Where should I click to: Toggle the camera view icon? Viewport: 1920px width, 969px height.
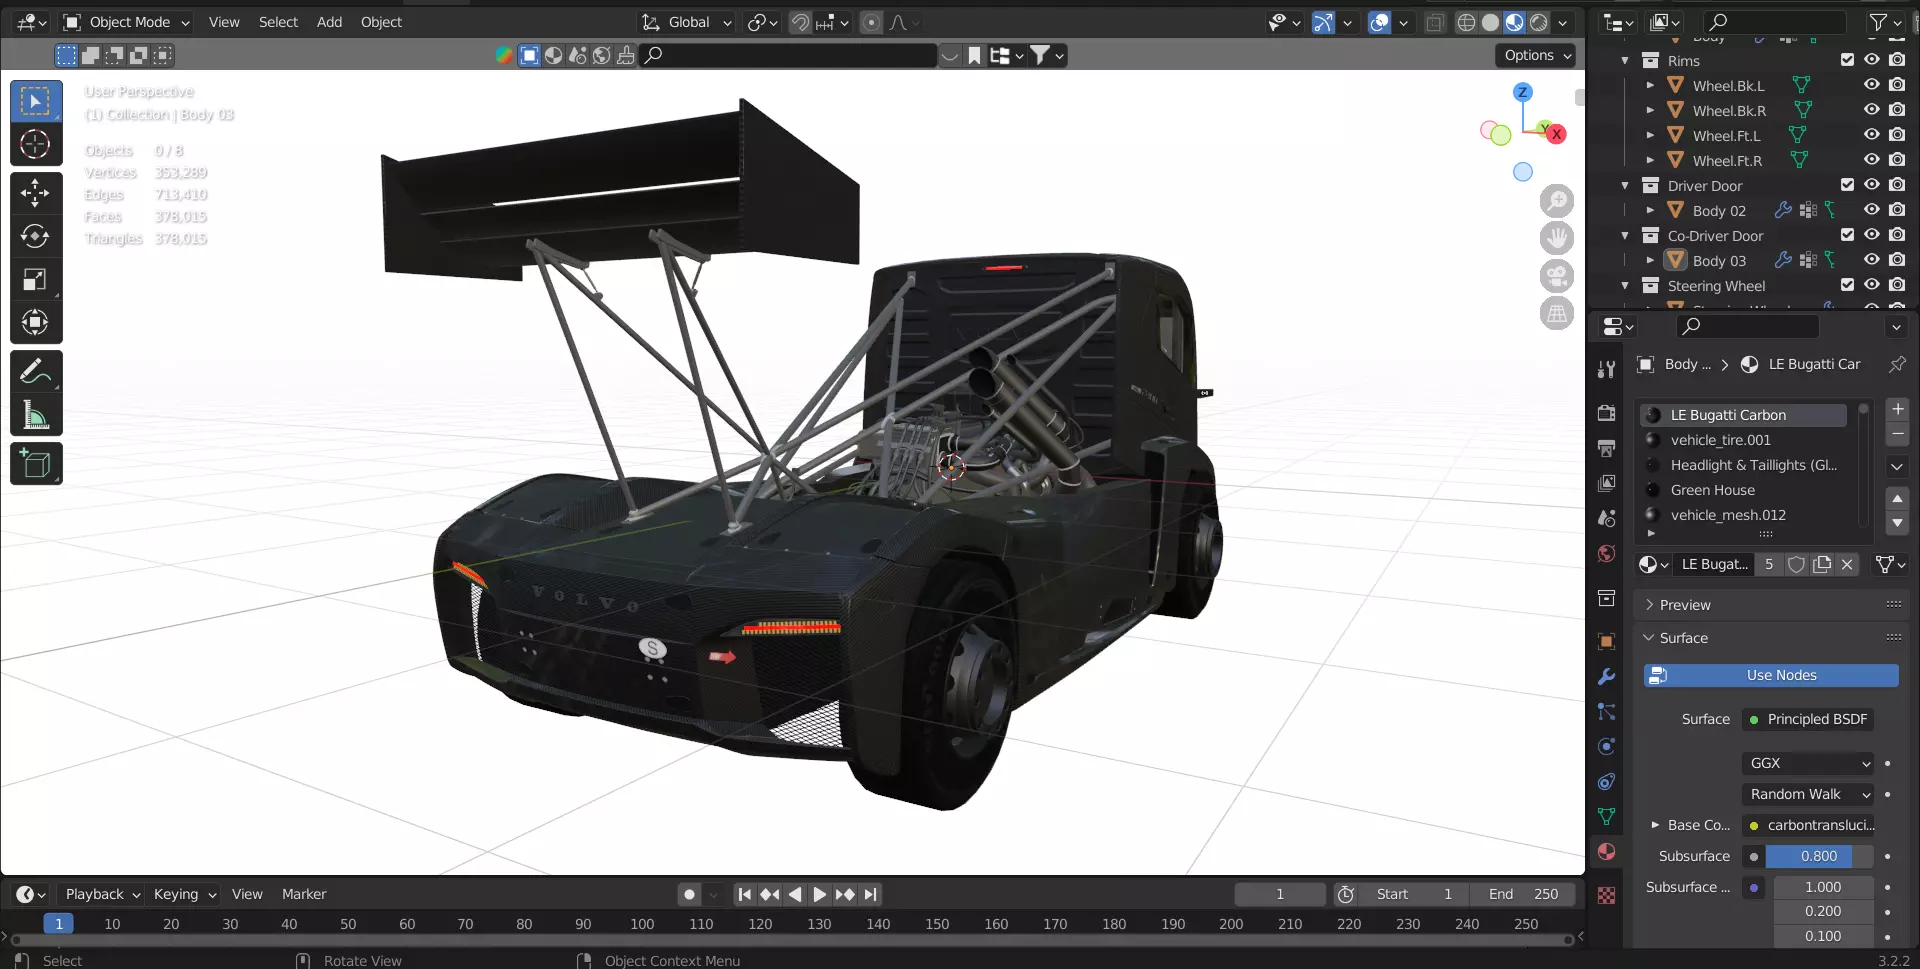tap(1557, 276)
